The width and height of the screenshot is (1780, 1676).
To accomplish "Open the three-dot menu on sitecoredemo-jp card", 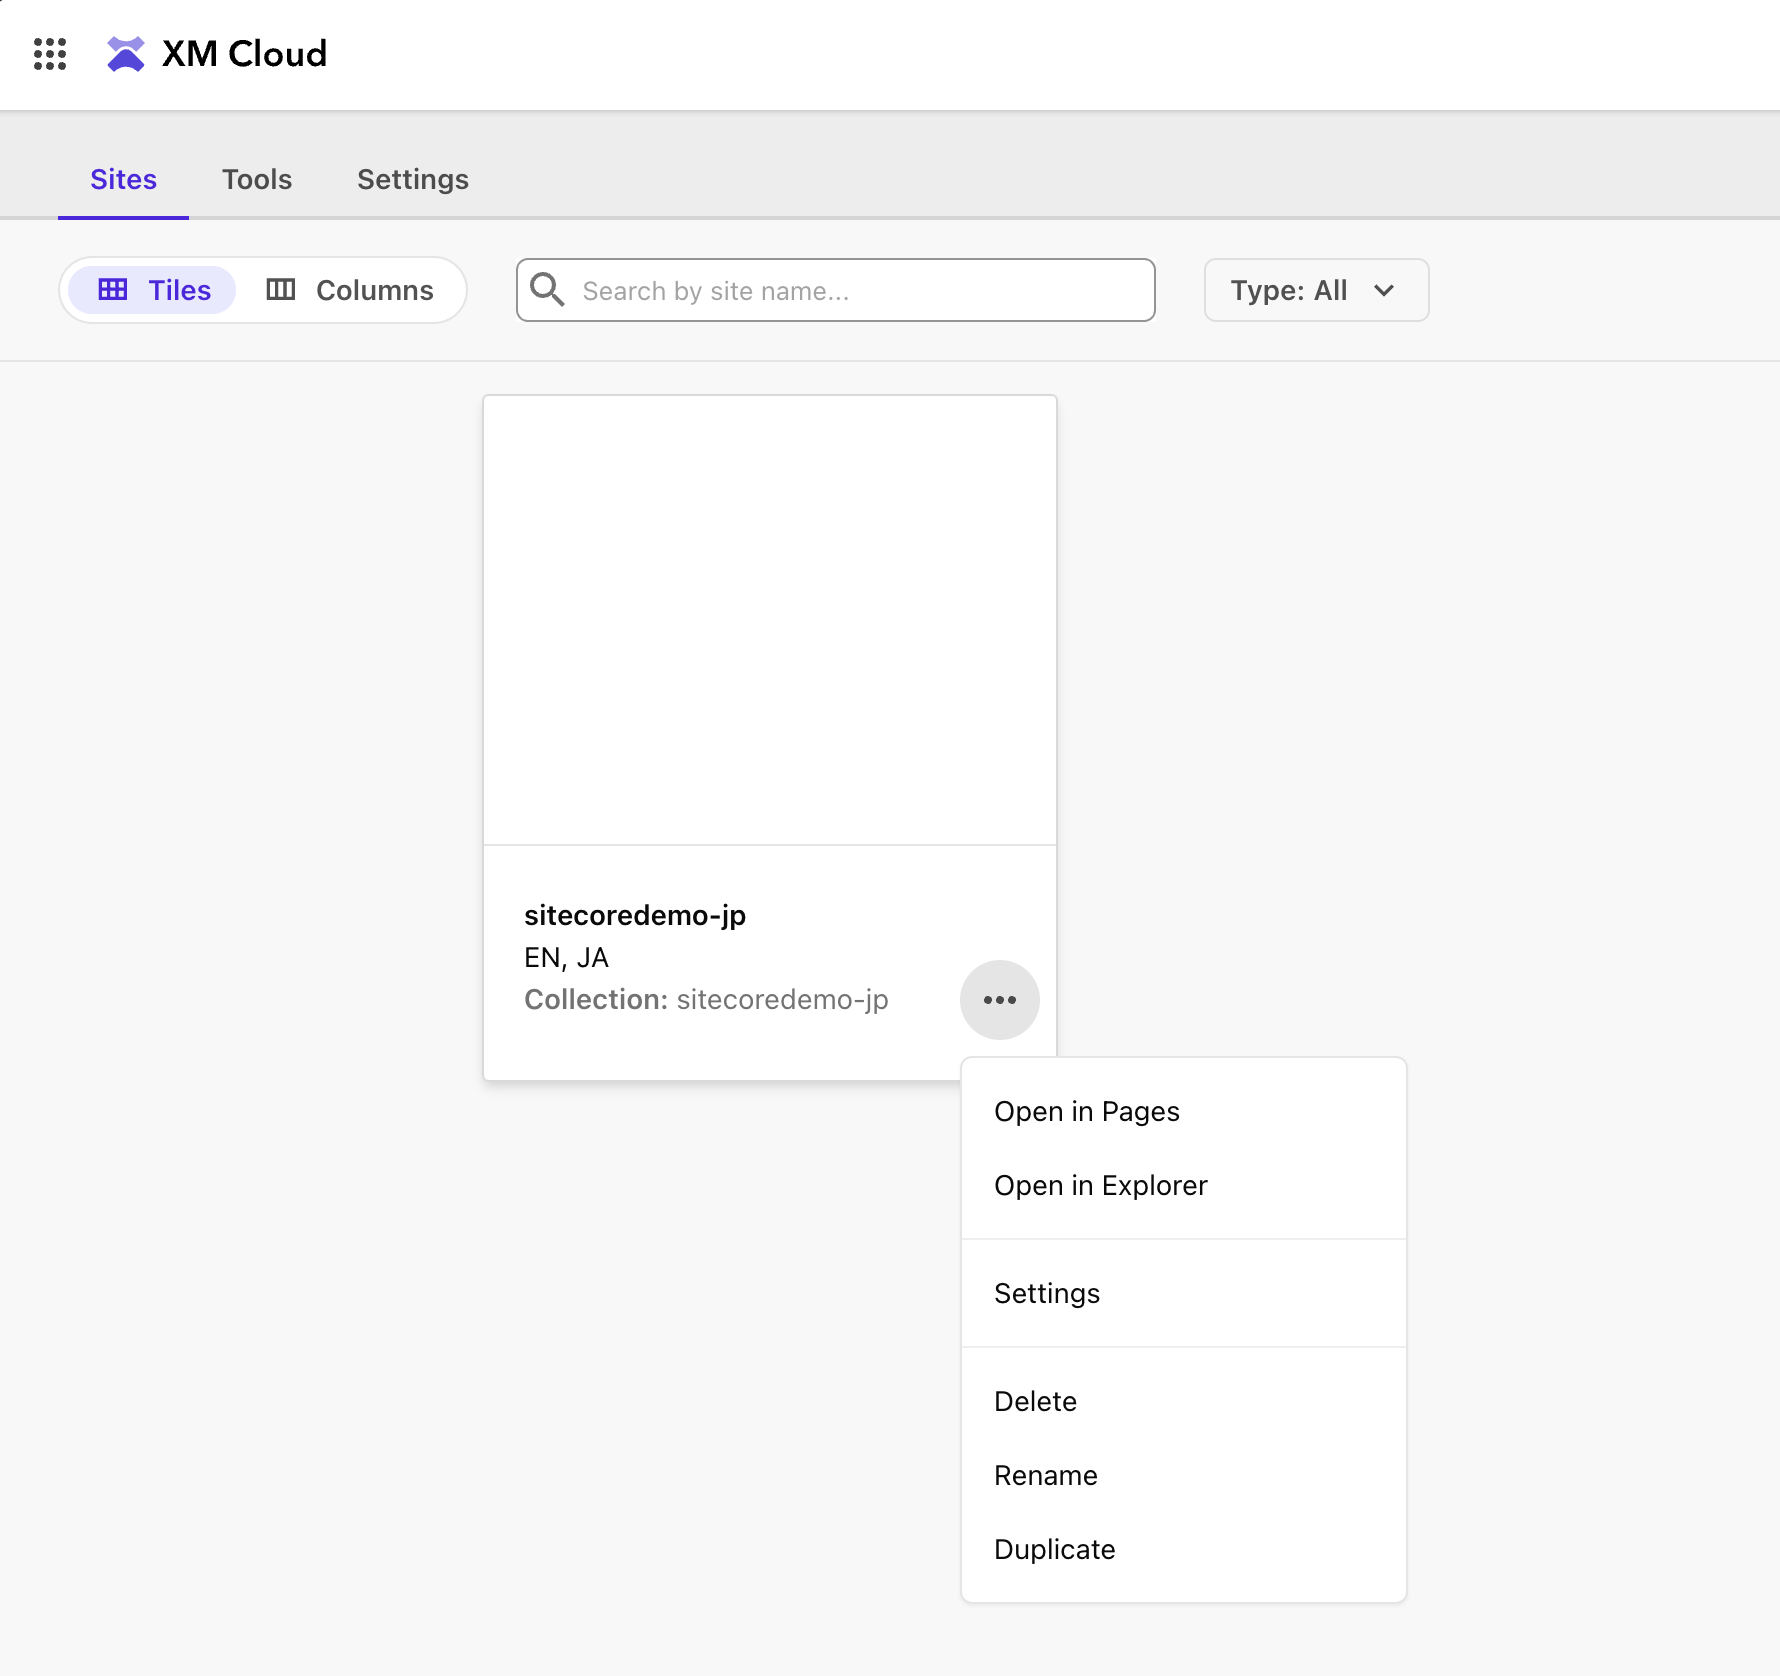I will tap(1000, 1000).
